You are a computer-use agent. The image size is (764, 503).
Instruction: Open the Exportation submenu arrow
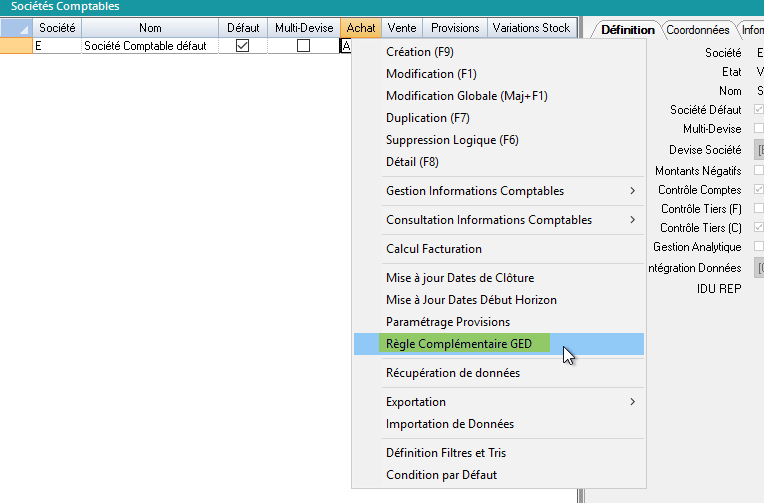632,402
